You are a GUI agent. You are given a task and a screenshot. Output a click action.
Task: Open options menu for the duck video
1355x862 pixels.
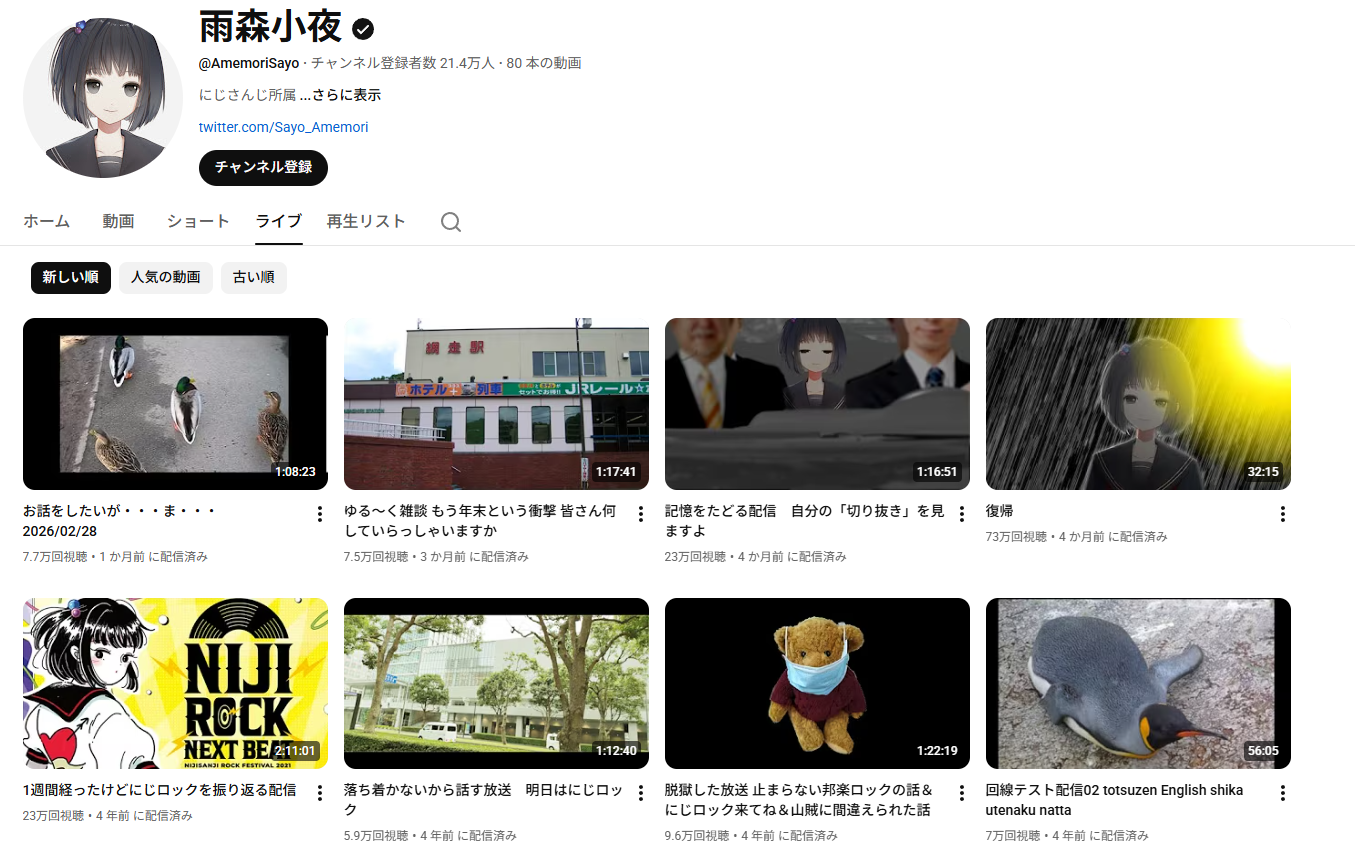[x=320, y=514]
